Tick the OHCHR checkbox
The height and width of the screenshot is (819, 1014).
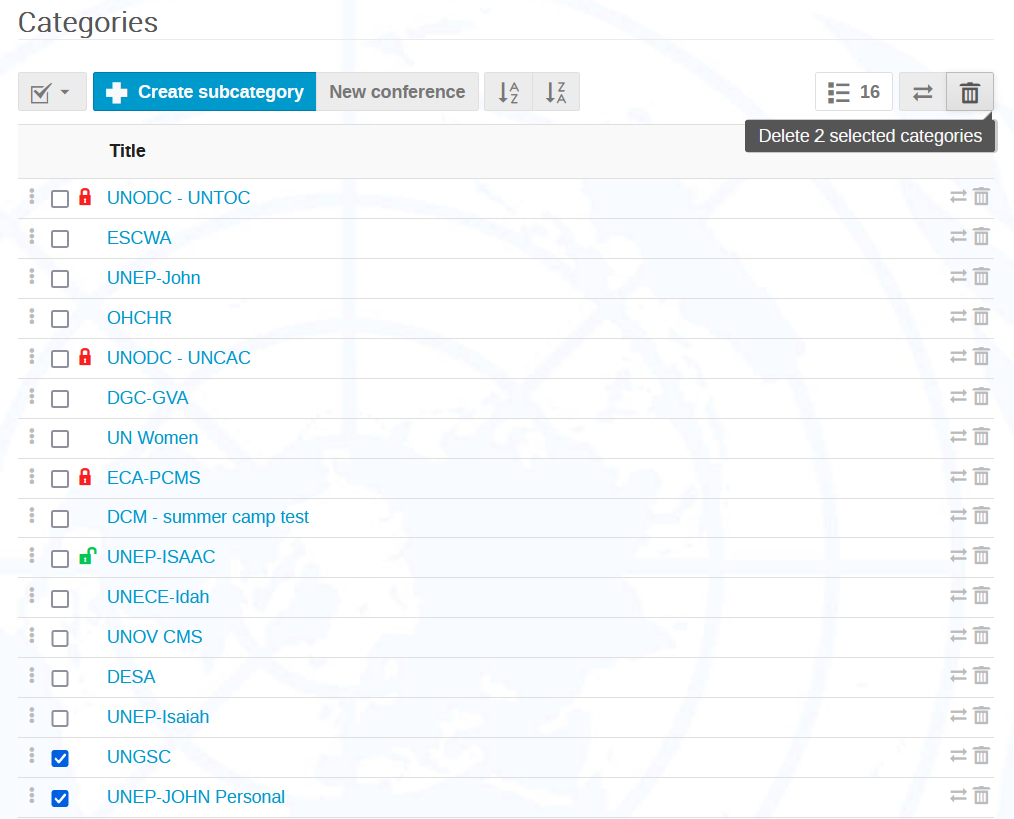[60, 319]
